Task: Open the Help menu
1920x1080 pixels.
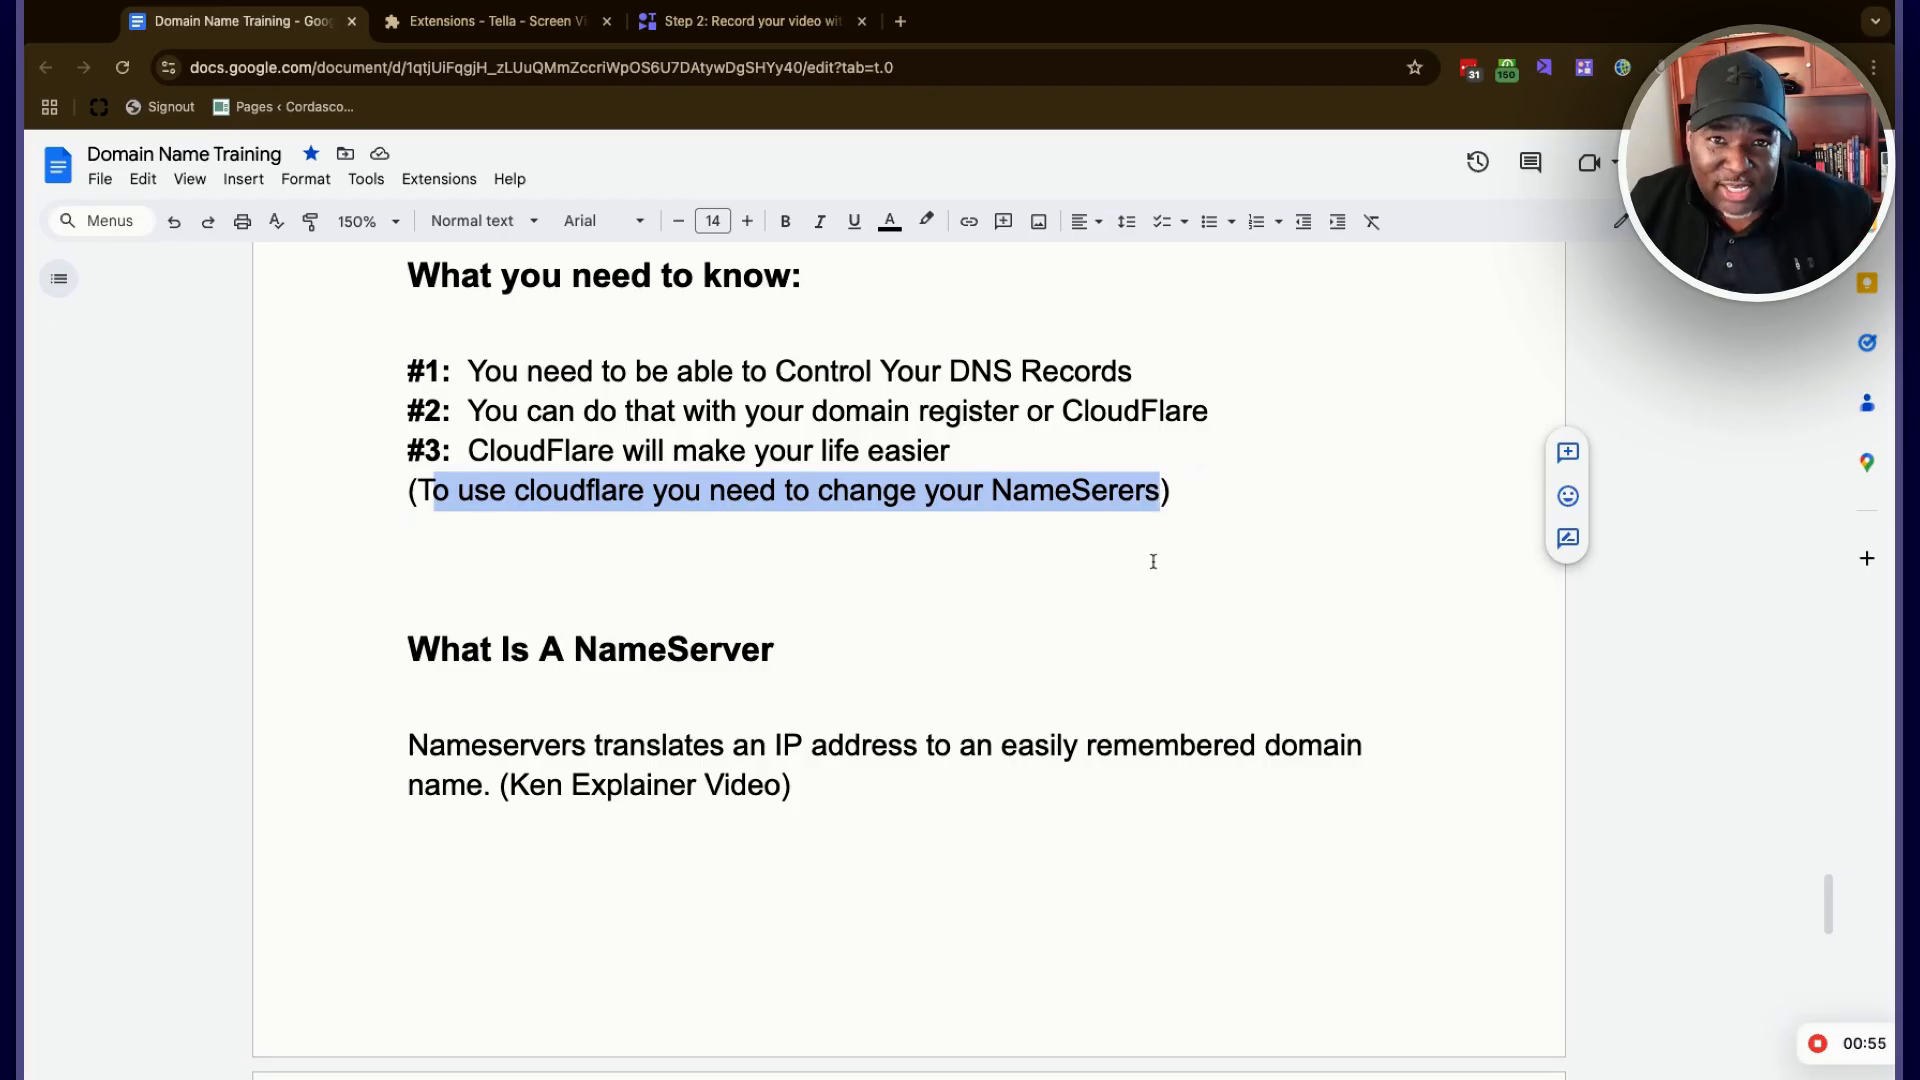Action: tap(509, 179)
